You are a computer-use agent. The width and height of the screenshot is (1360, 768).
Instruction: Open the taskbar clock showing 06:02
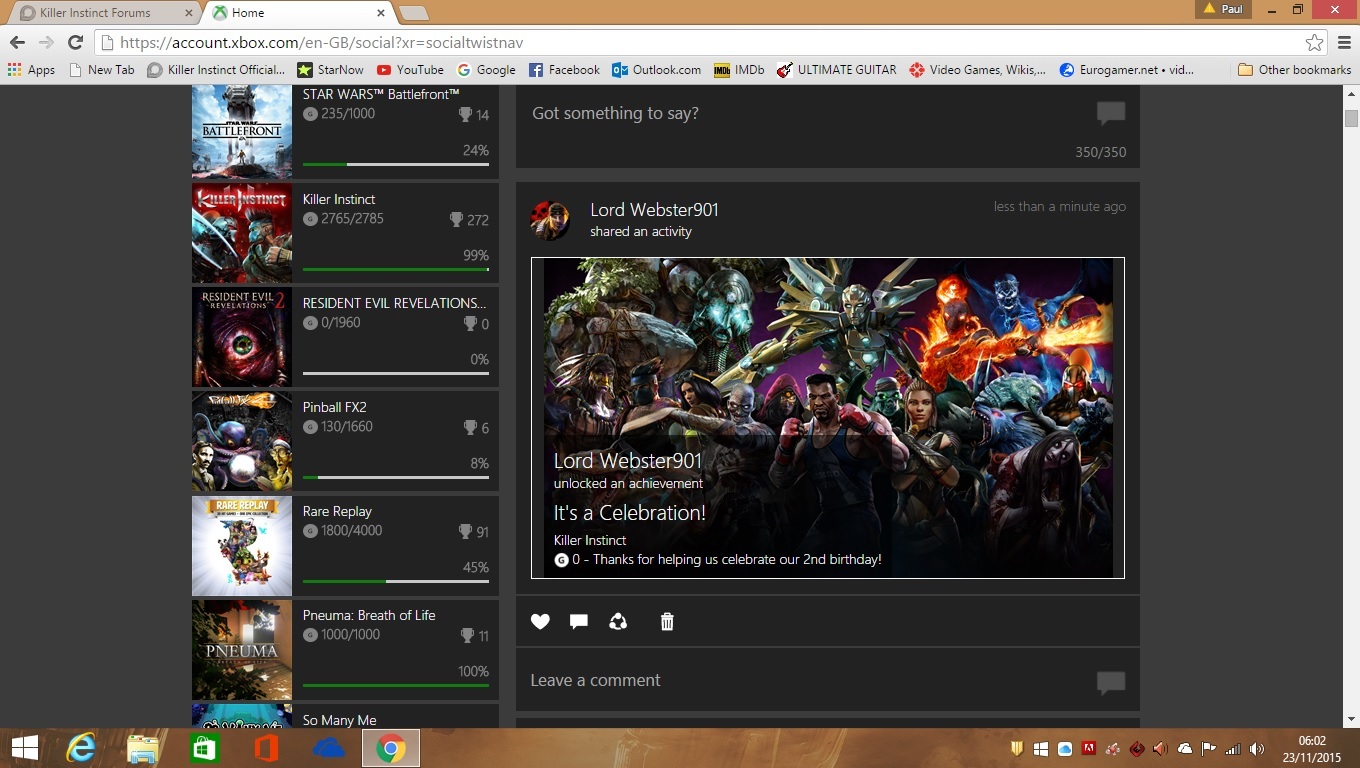tap(1313, 748)
